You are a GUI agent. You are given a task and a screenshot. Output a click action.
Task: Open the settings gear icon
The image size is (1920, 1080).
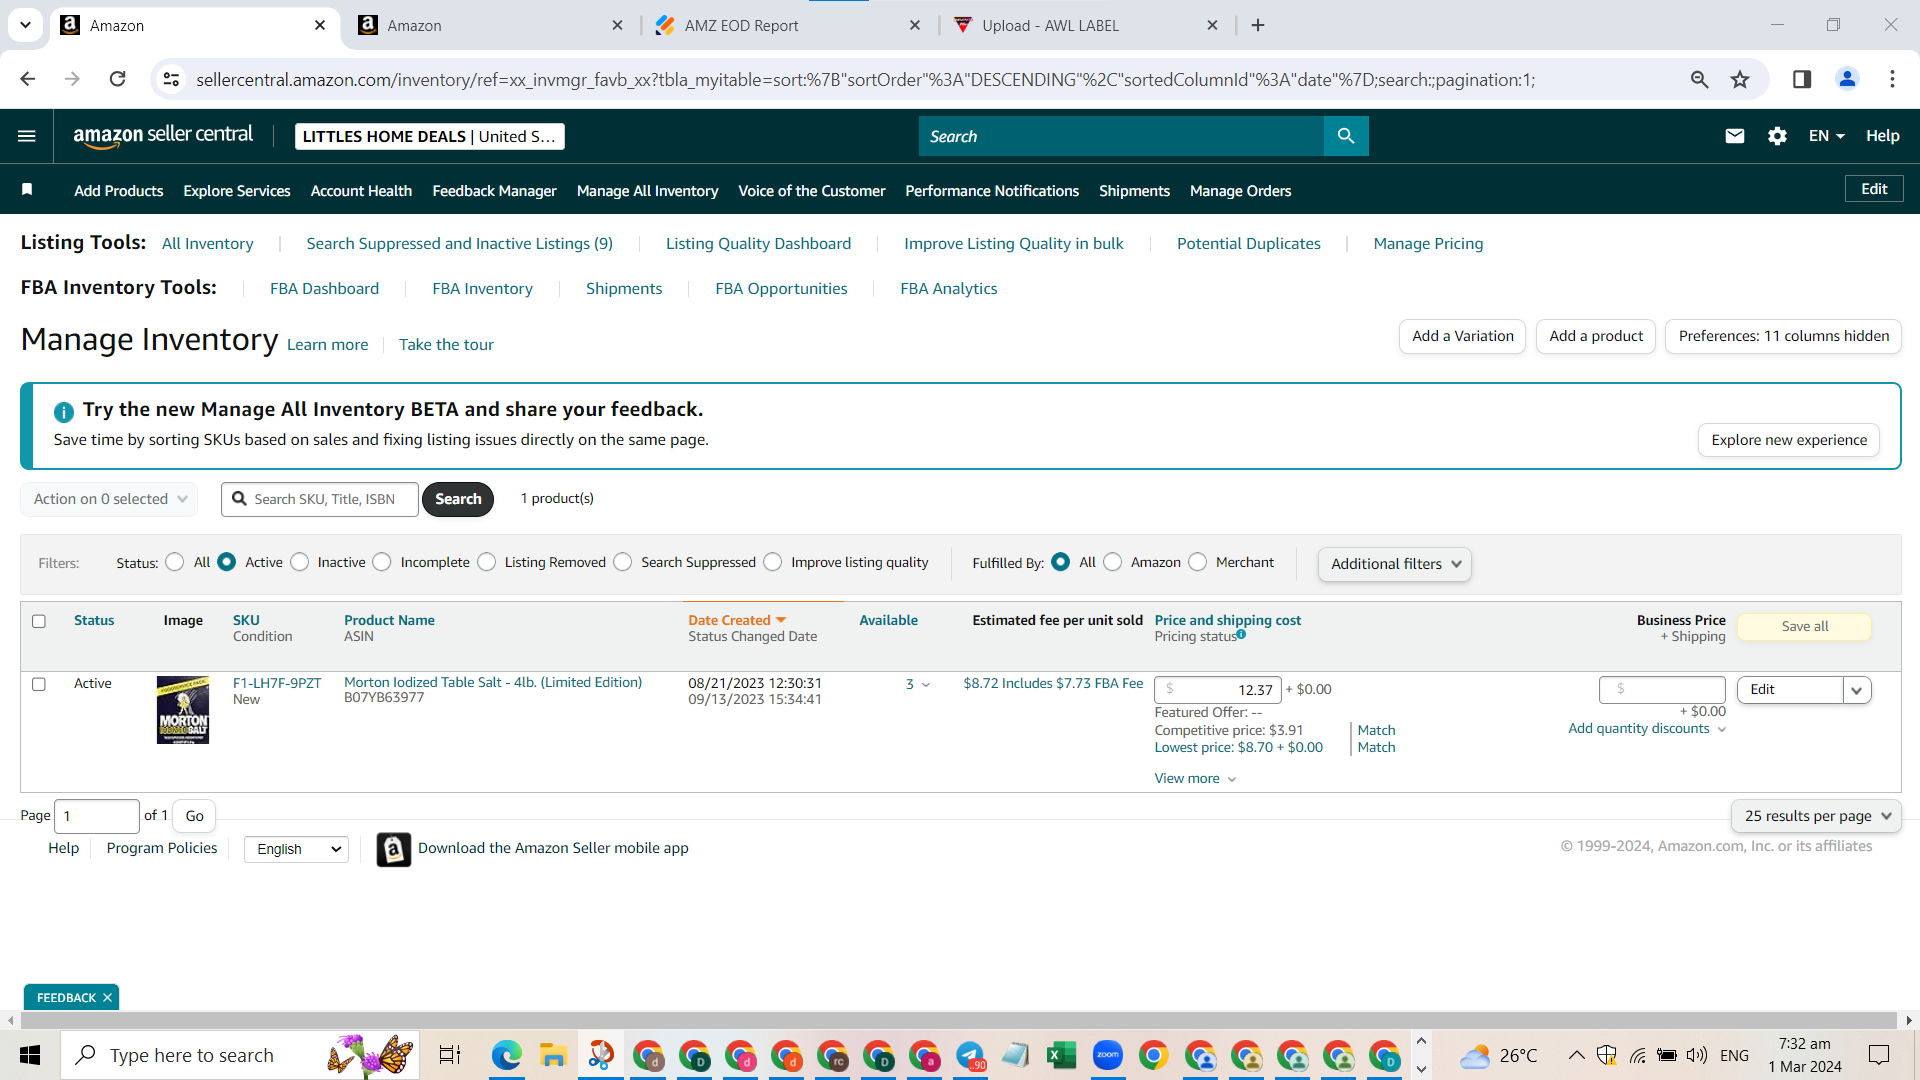pyautogui.click(x=1777, y=136)
